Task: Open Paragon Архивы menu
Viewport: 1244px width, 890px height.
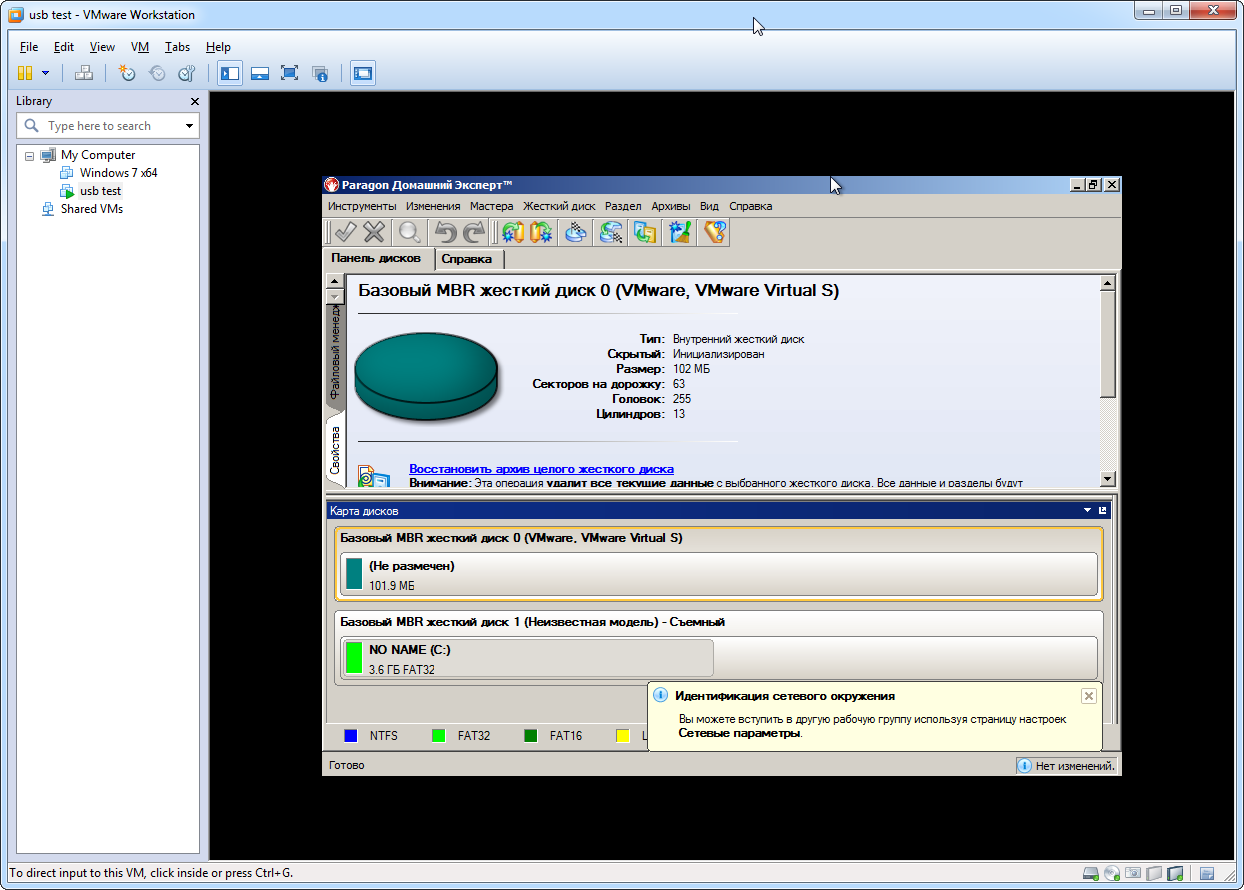Action: click(671, 206)
